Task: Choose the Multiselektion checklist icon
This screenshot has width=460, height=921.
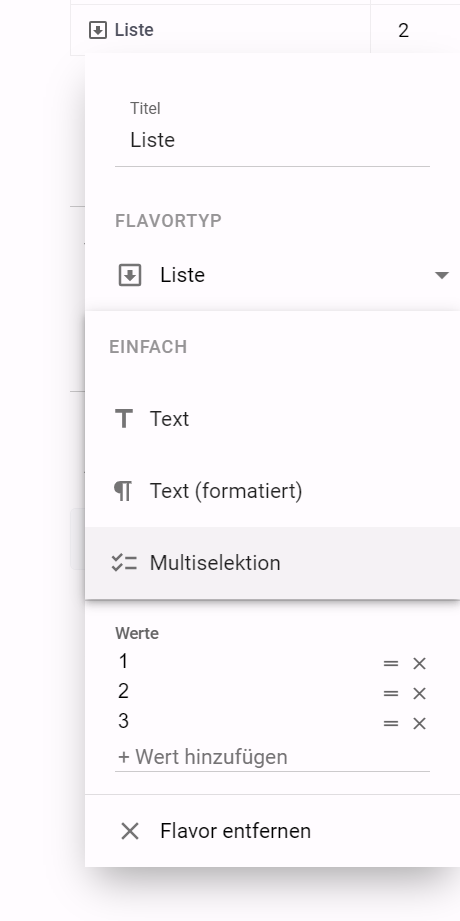Action: (124, 563)
